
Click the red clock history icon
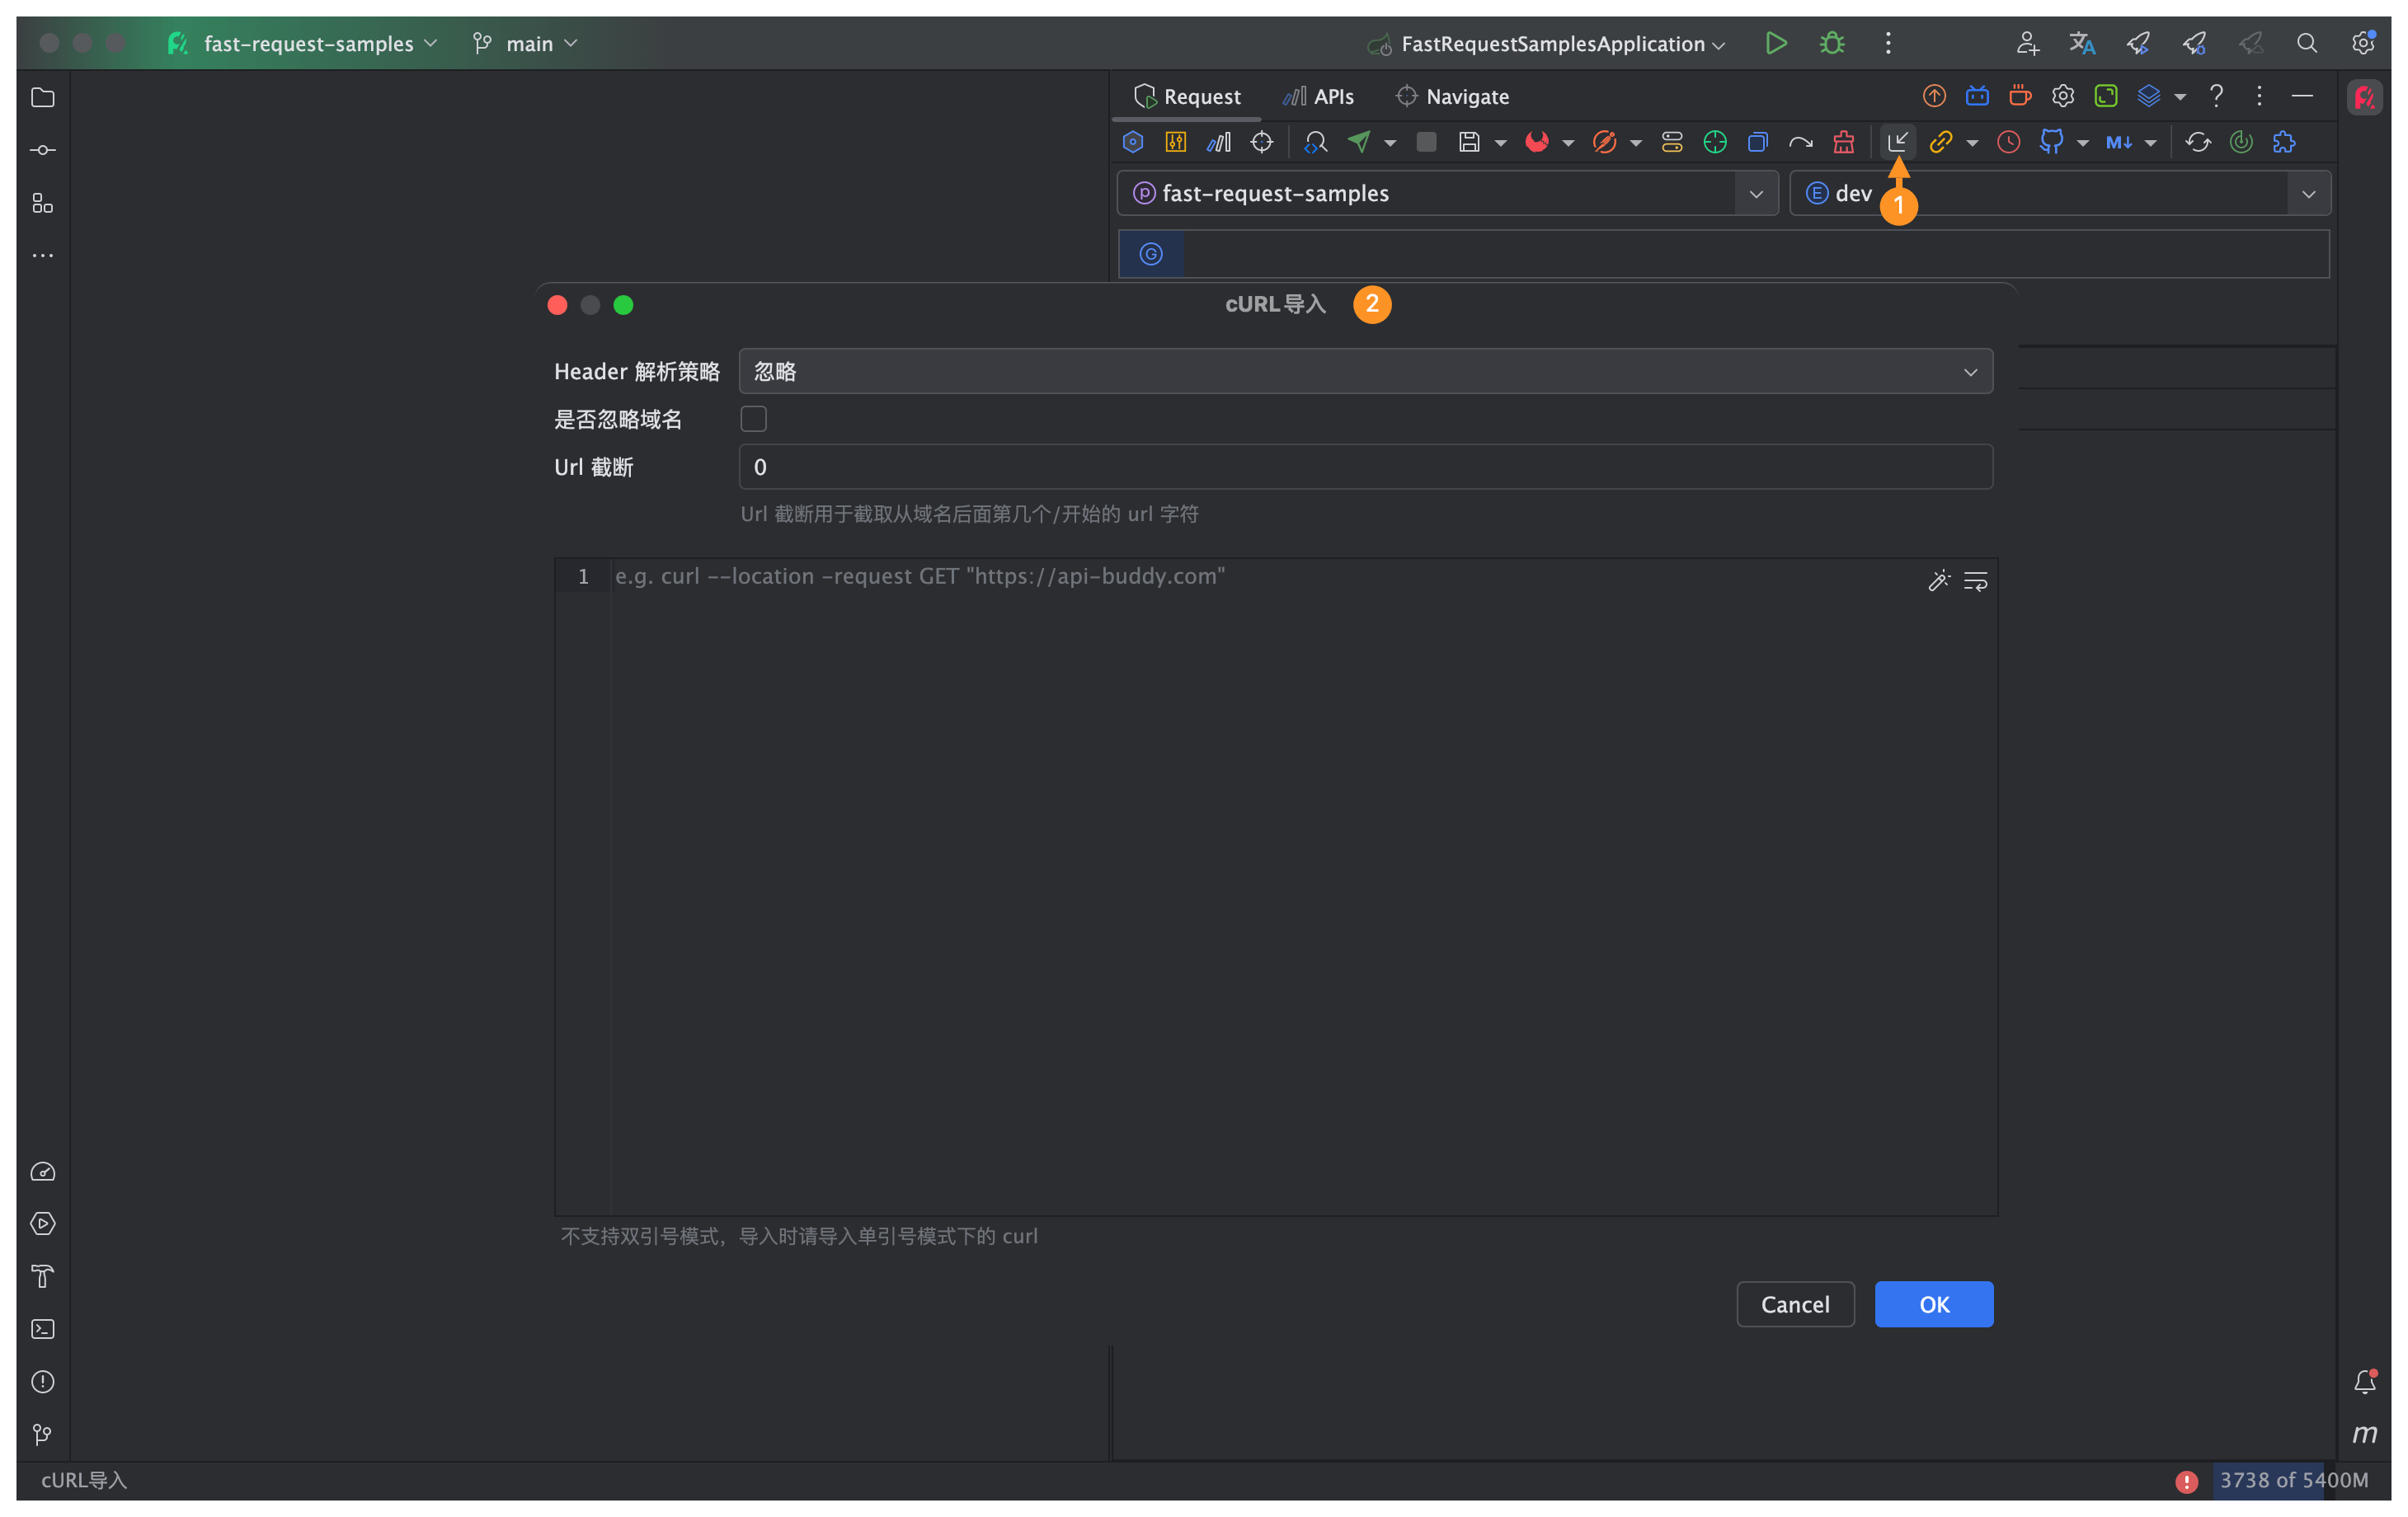[x=2008, y=142]
